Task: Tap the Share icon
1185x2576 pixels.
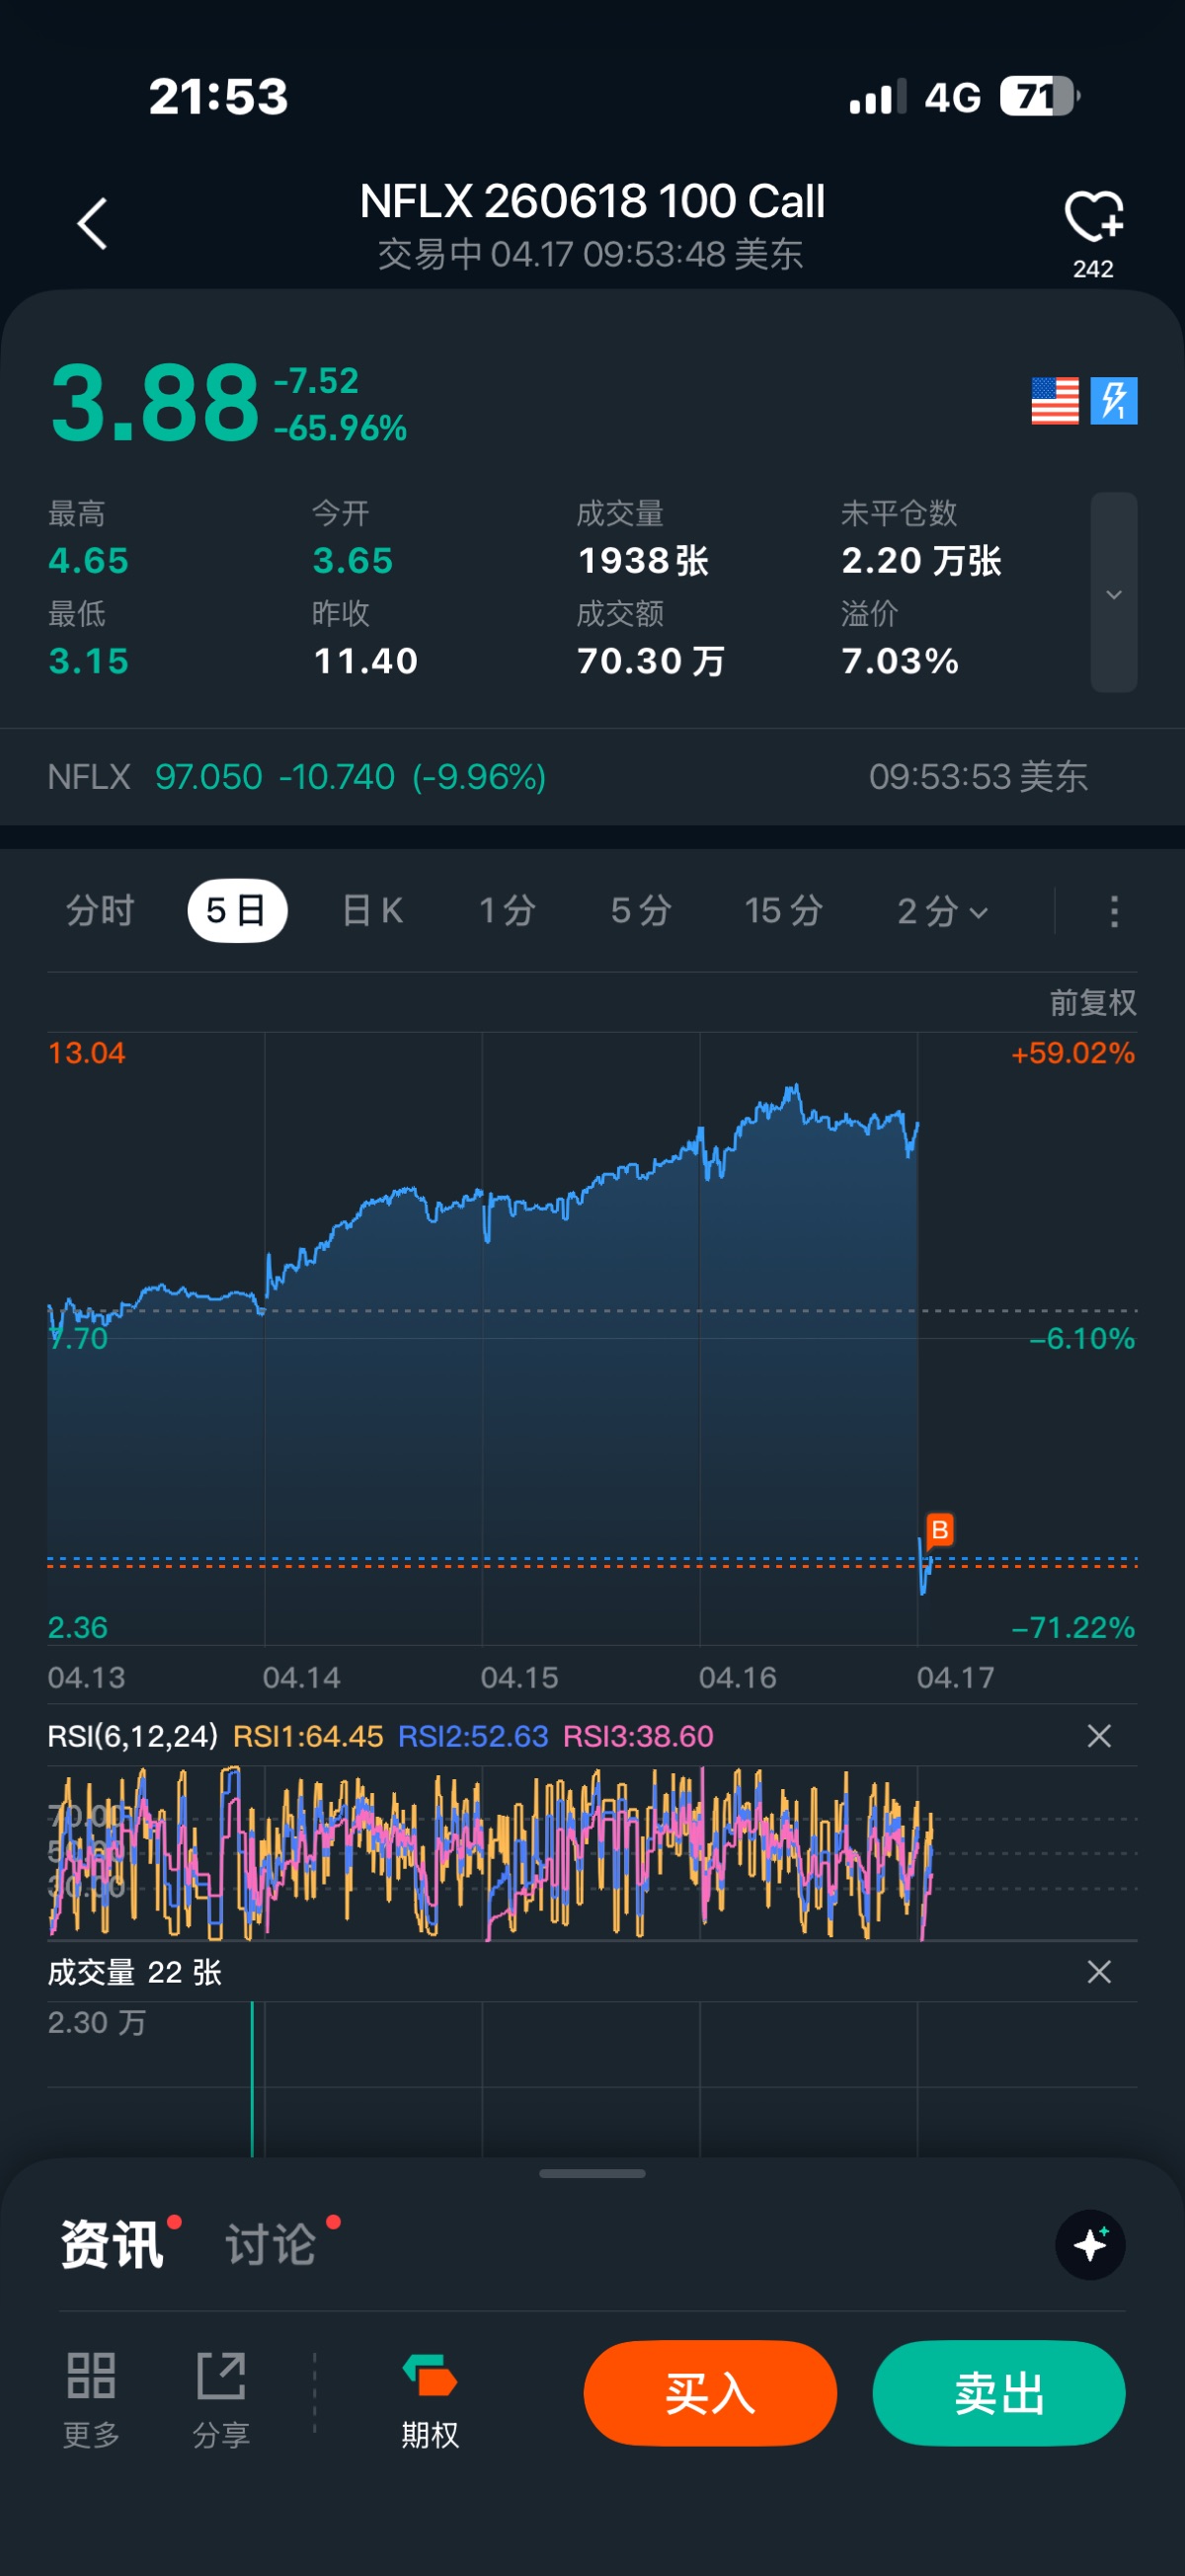Action: point(221,2393)
